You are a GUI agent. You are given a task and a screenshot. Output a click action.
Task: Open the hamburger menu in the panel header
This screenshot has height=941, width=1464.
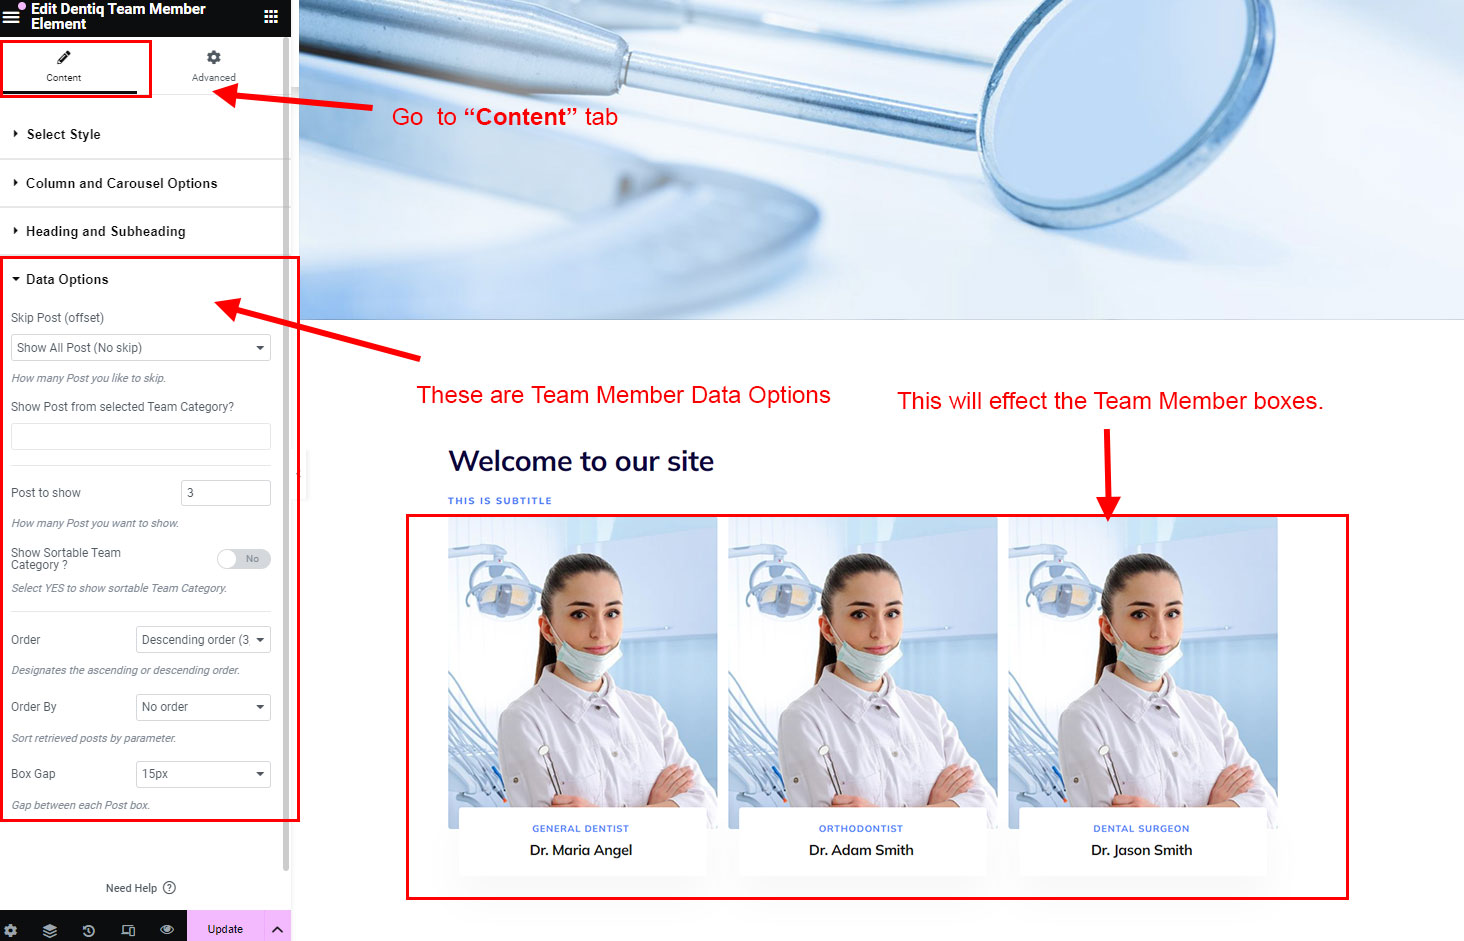pyautogui.click(x=11, y=16)
